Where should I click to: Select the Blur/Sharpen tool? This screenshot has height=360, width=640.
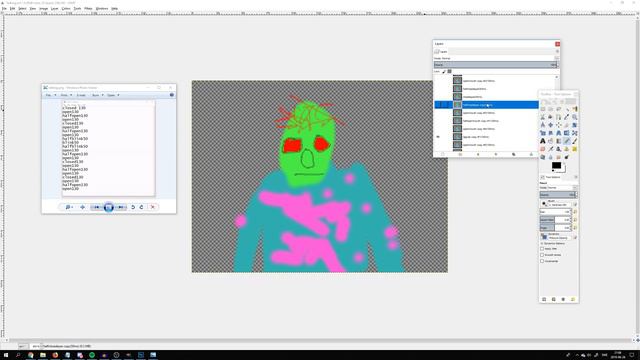click(x=551, y=157)
